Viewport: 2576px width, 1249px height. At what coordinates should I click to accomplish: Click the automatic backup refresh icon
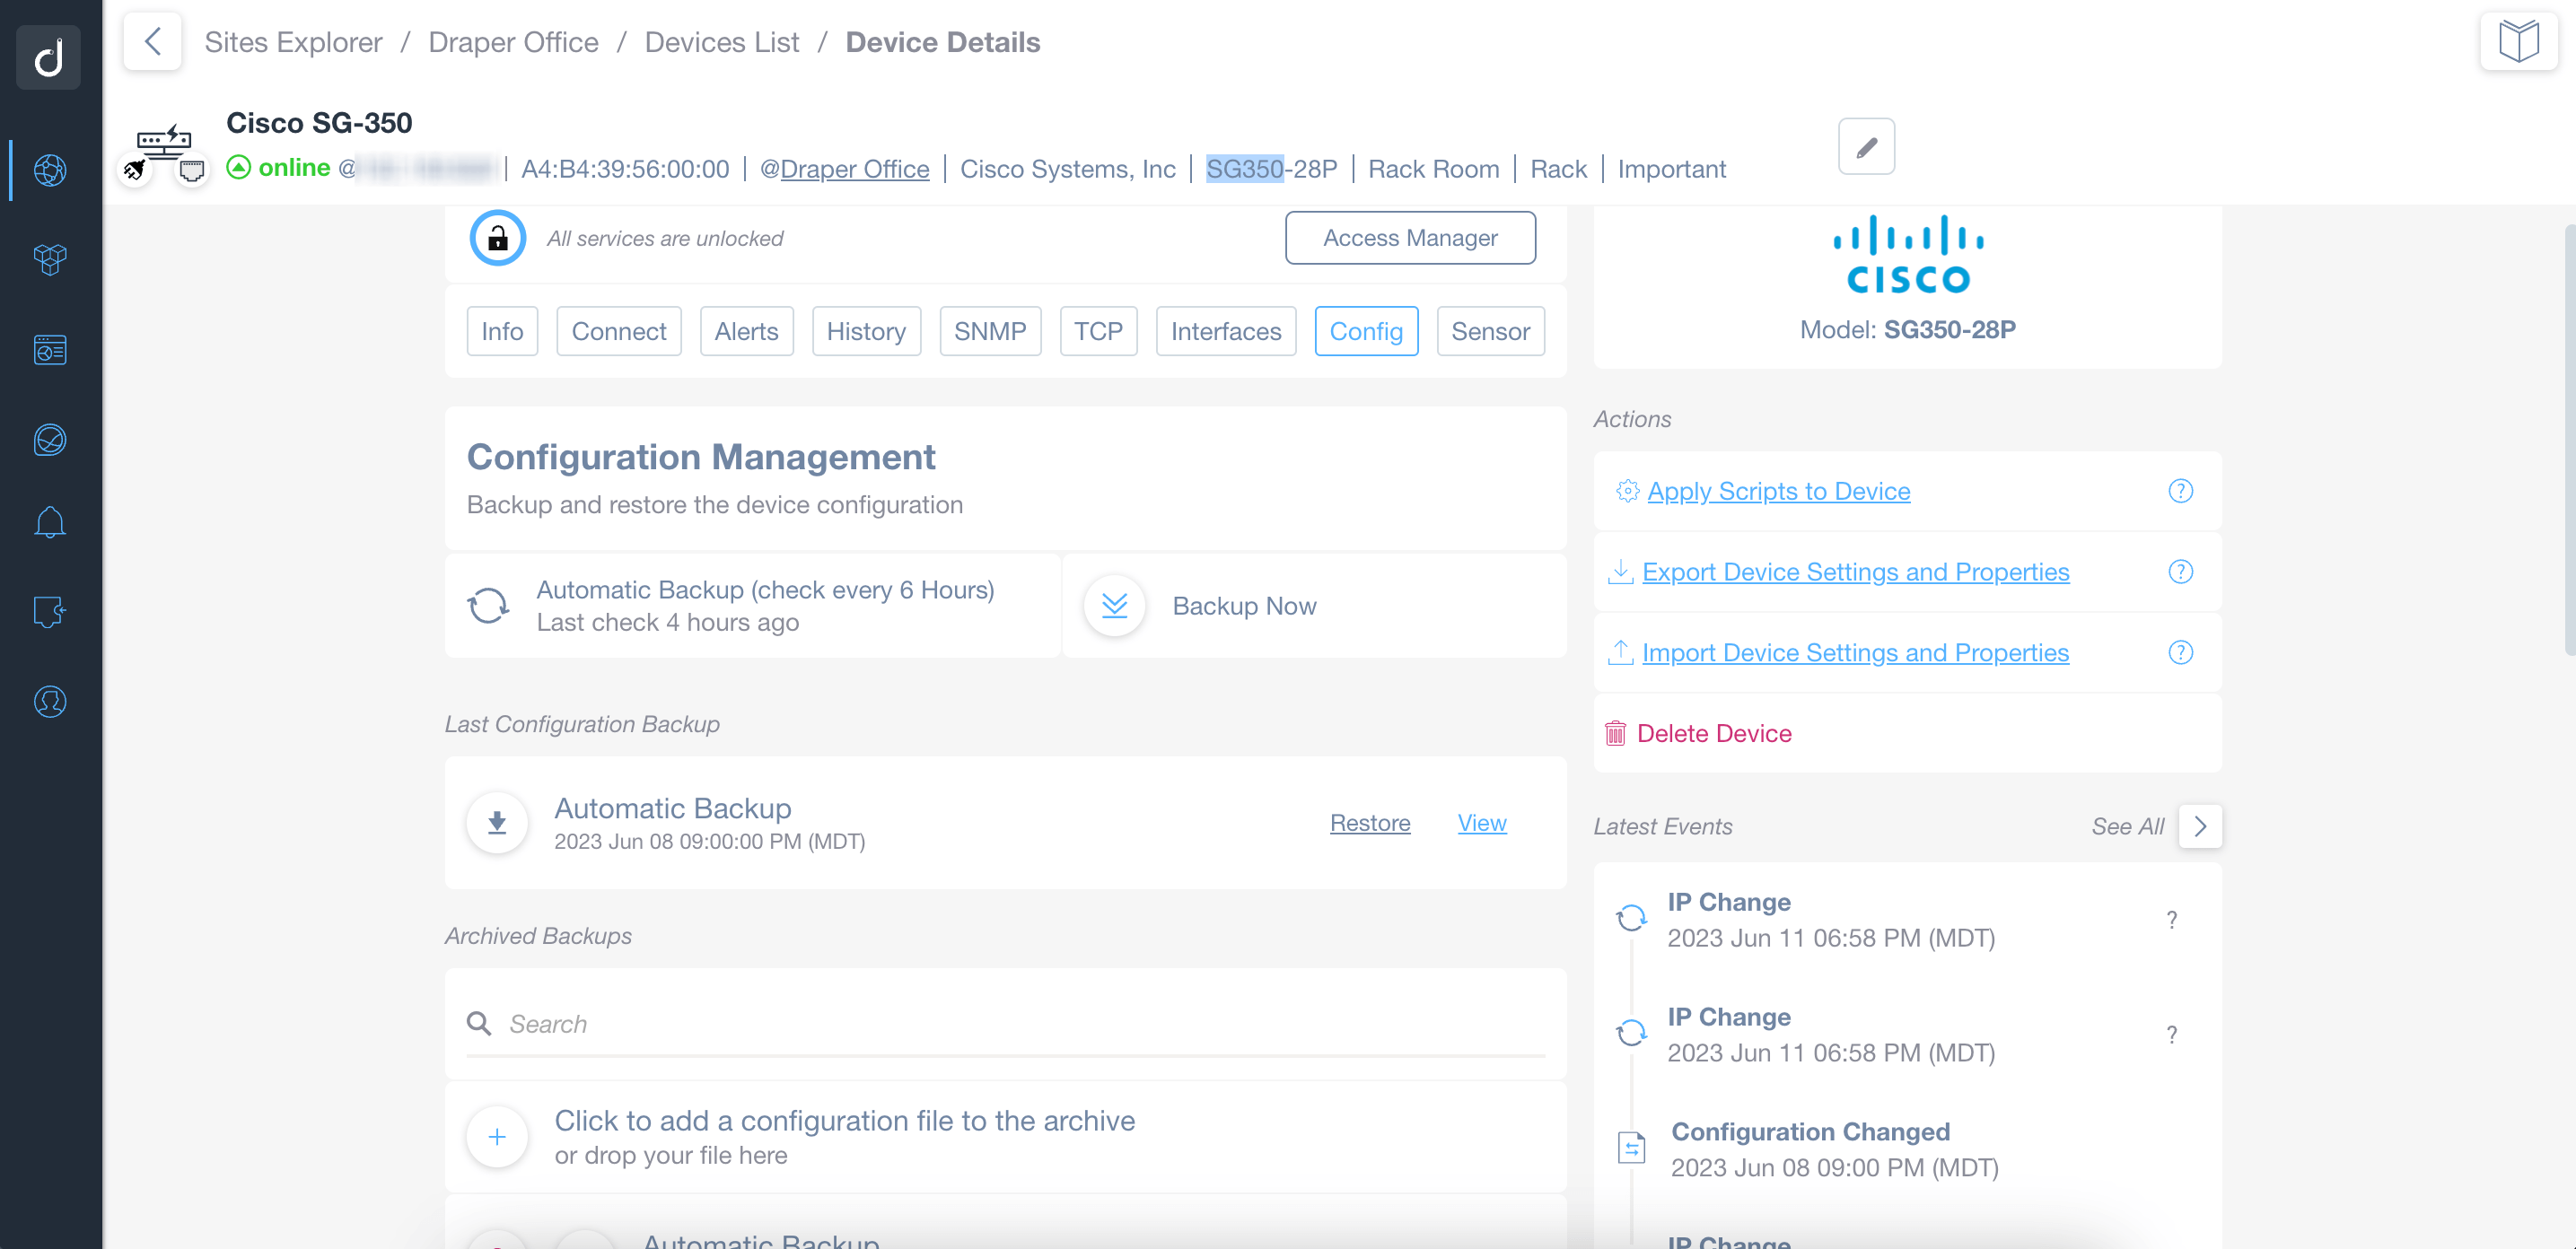(x=488, y=605)
